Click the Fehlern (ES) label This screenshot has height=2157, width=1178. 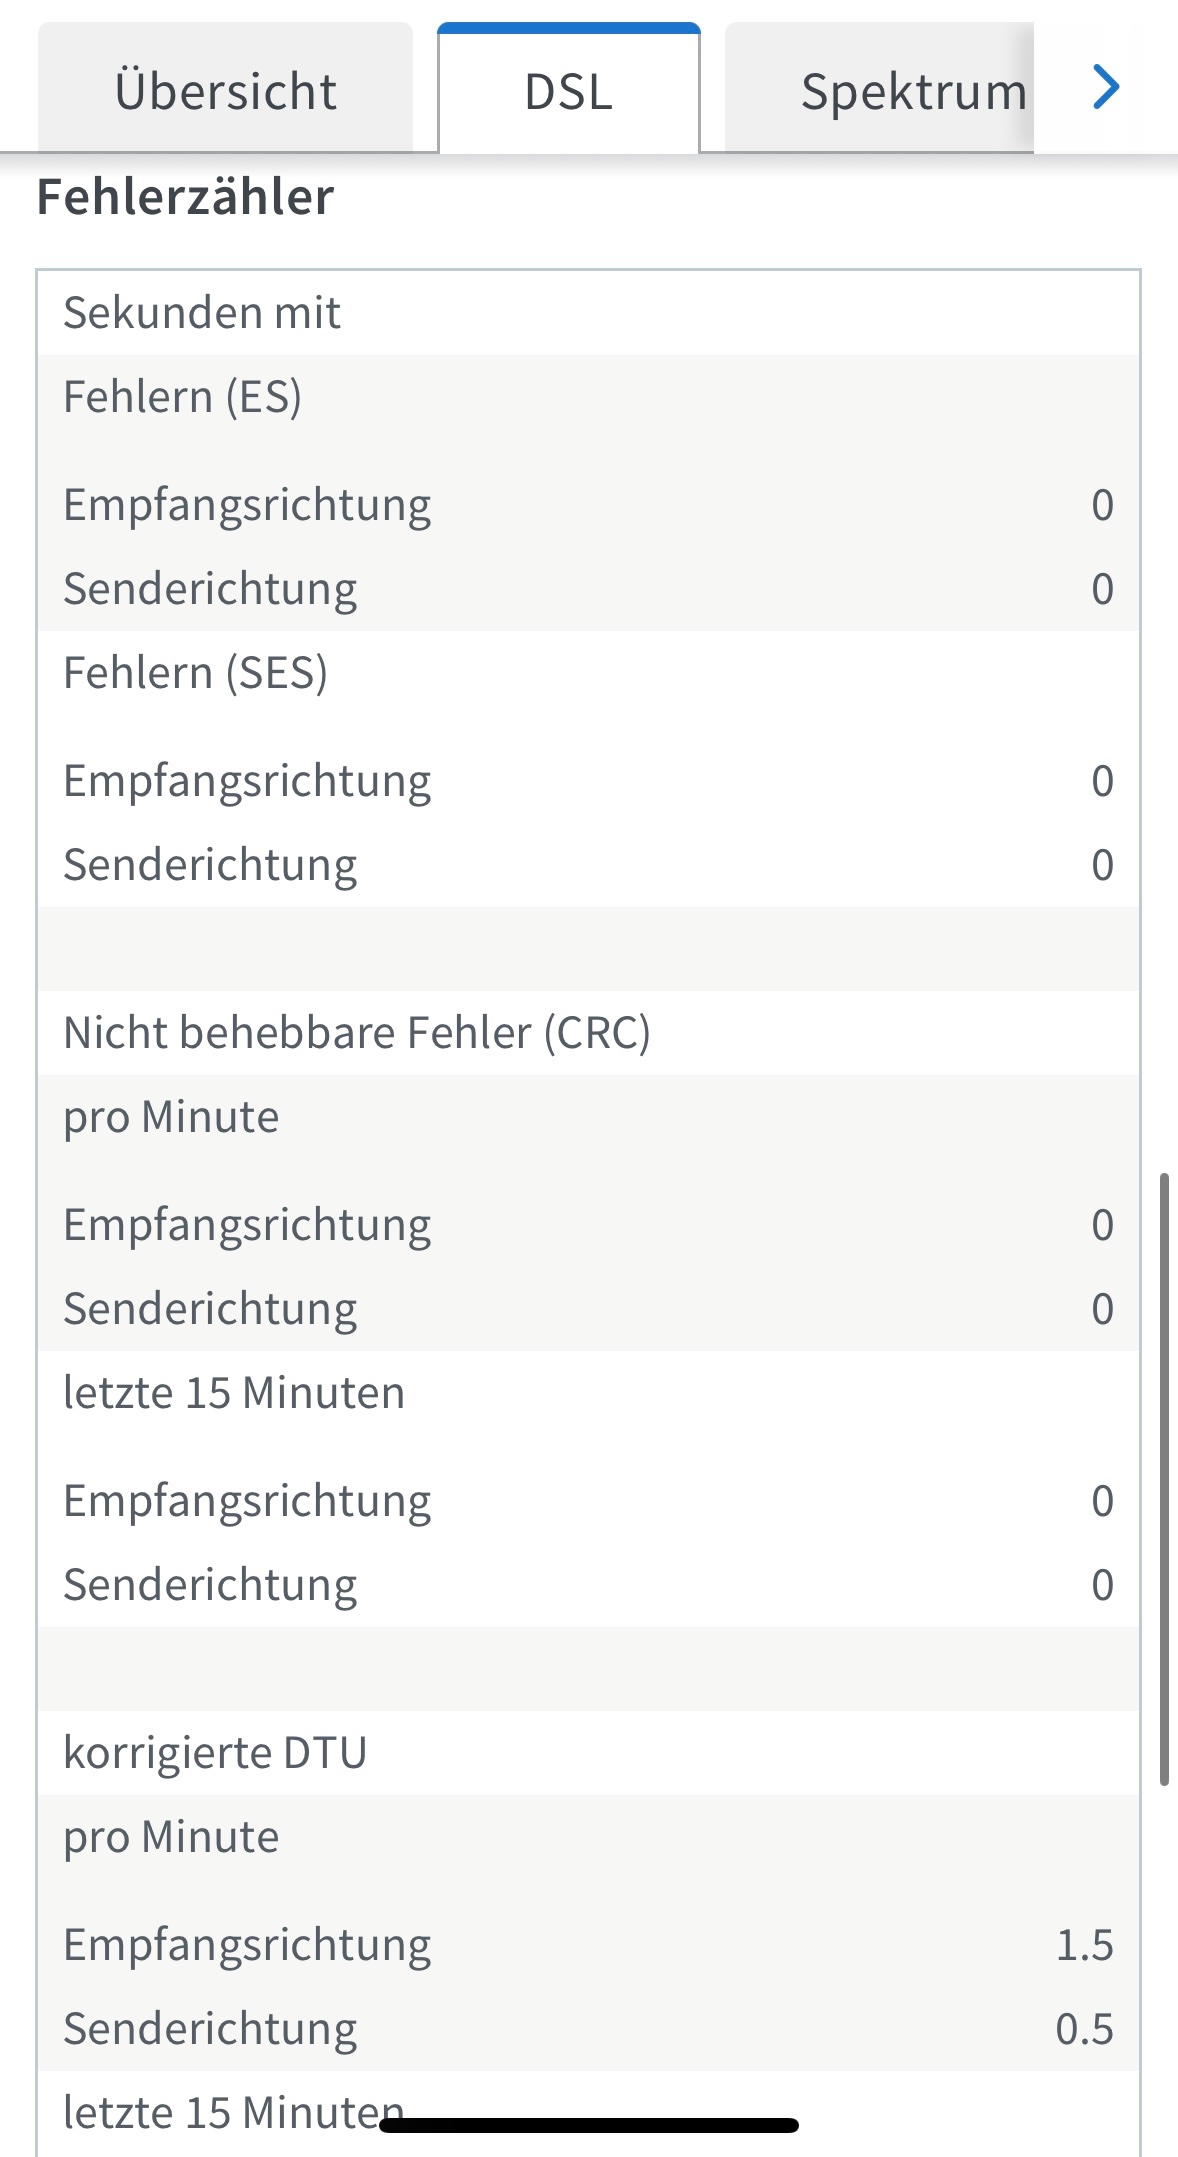(x=182, y=397)
